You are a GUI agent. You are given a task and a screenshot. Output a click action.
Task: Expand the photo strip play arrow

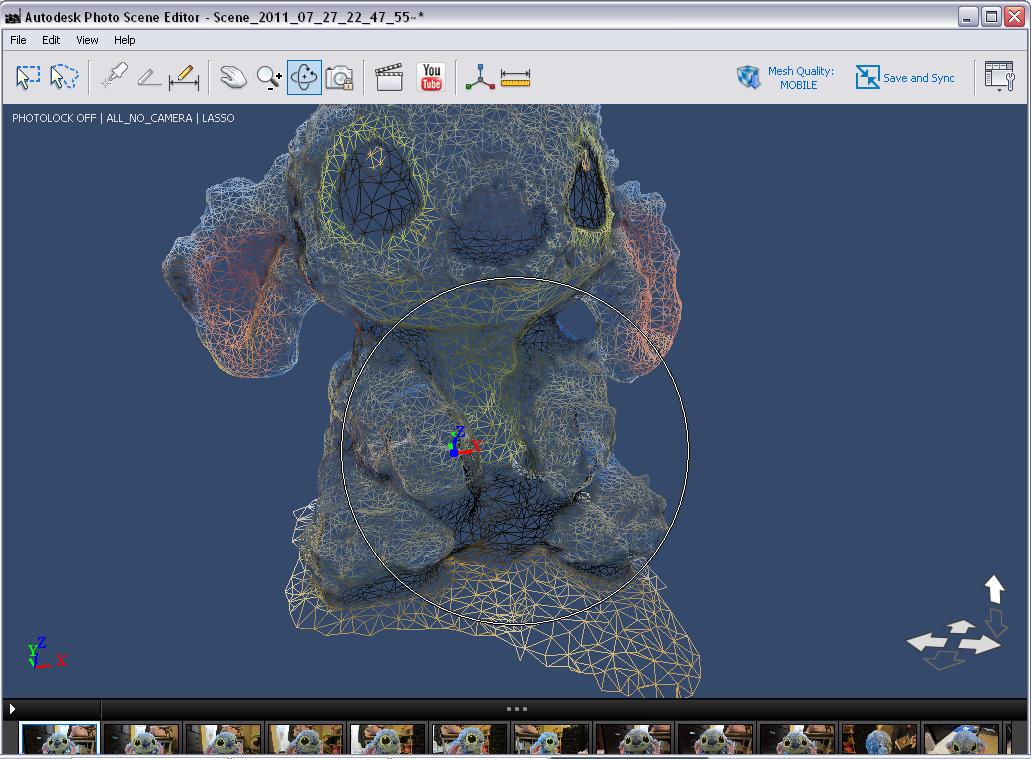point(12,709)
